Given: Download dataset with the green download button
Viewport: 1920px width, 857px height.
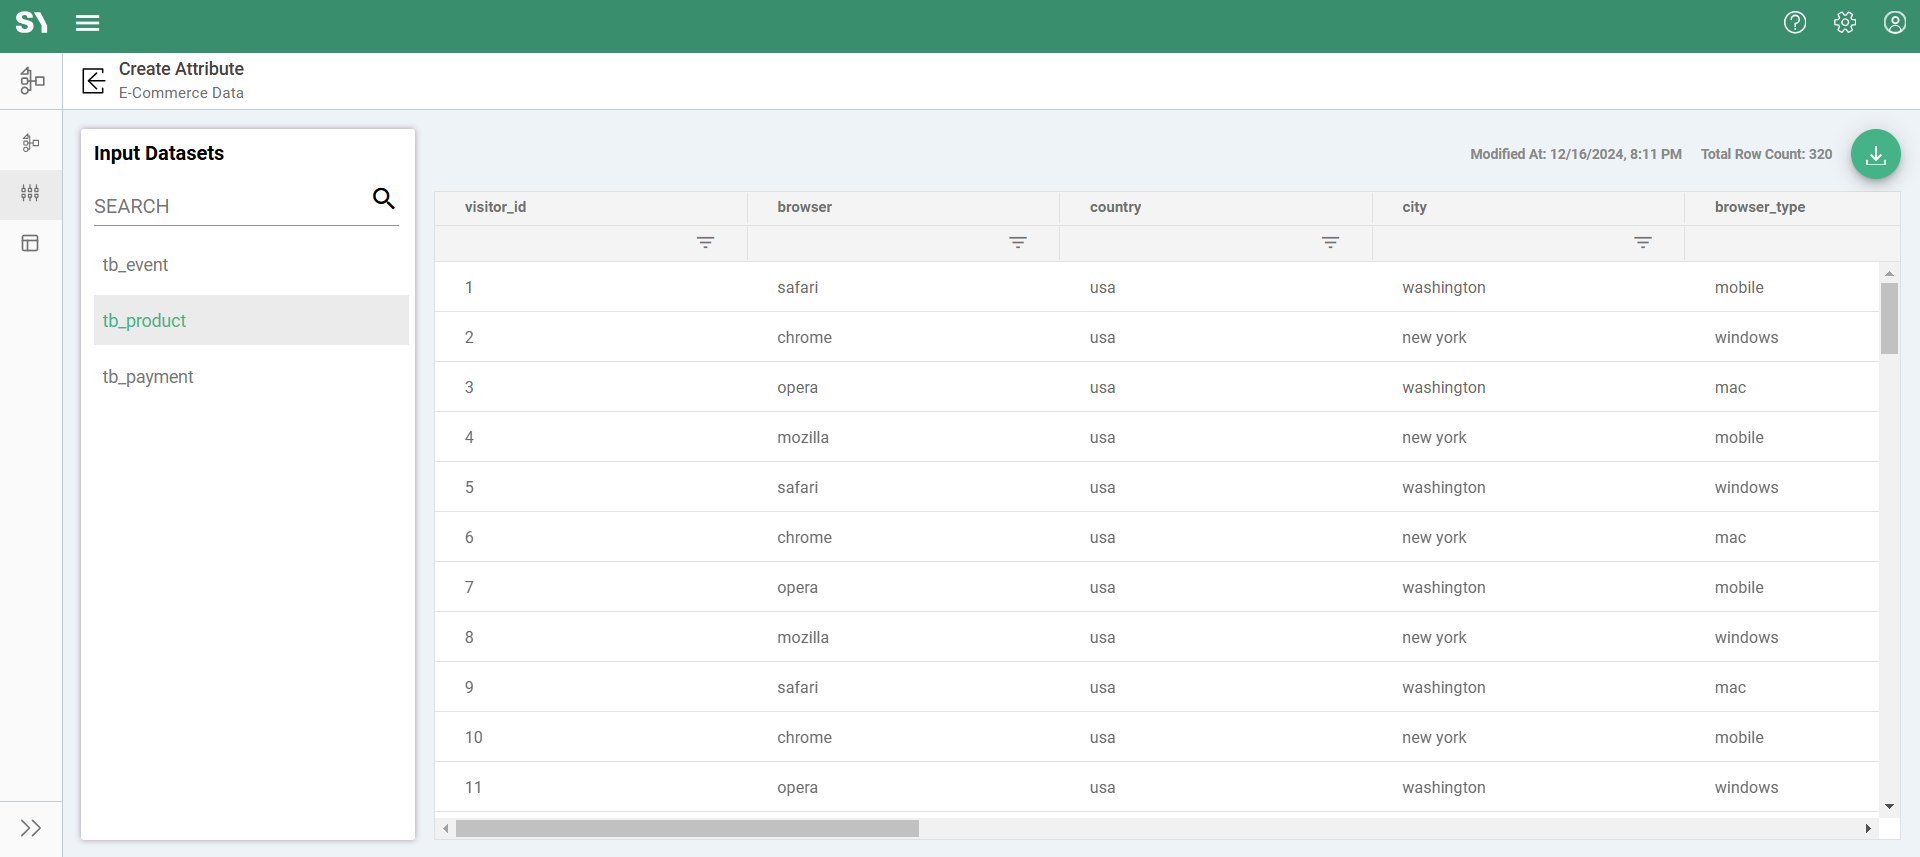Looking at the screenshot, I should tap(1875, 155).
